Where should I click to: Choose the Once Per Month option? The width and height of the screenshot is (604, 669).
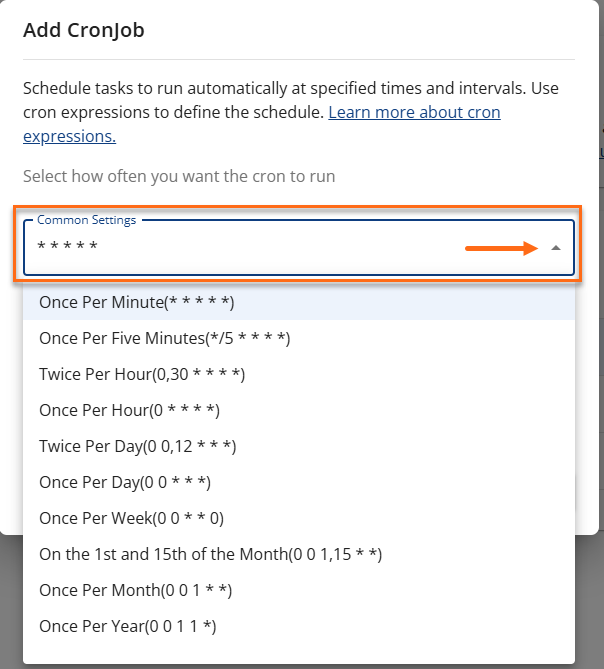click(135, 590)
